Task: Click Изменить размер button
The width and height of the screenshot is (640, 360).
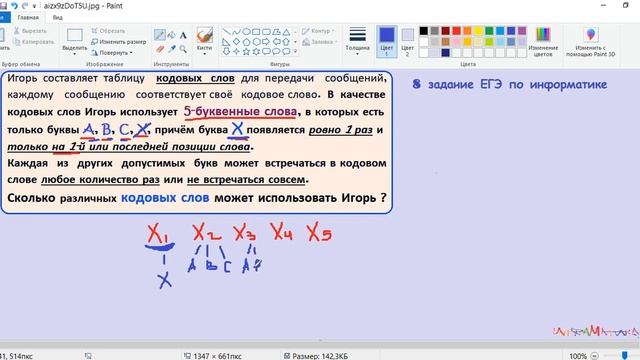Action: [x=118, y=42]
